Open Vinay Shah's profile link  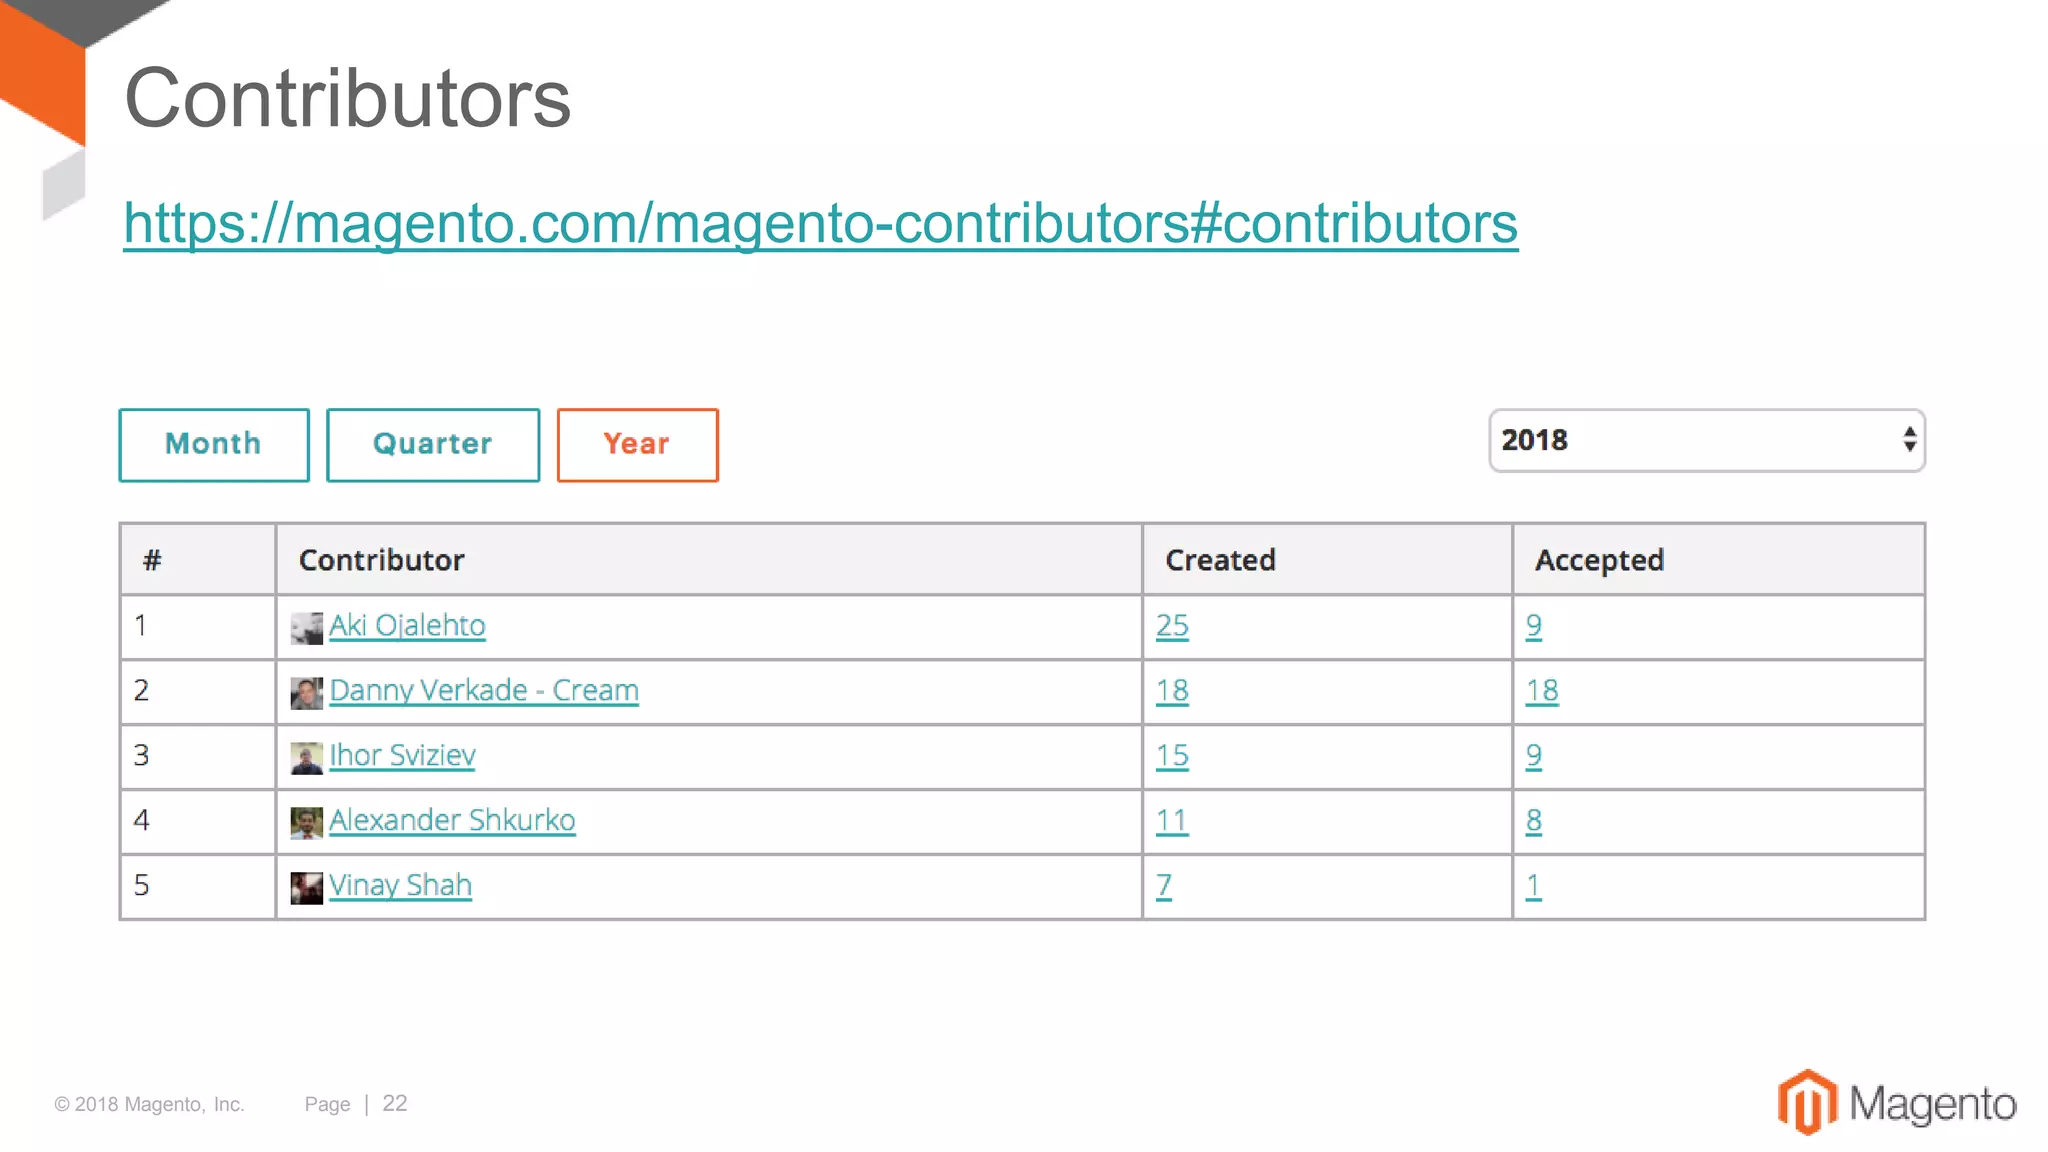click(400, 886)
